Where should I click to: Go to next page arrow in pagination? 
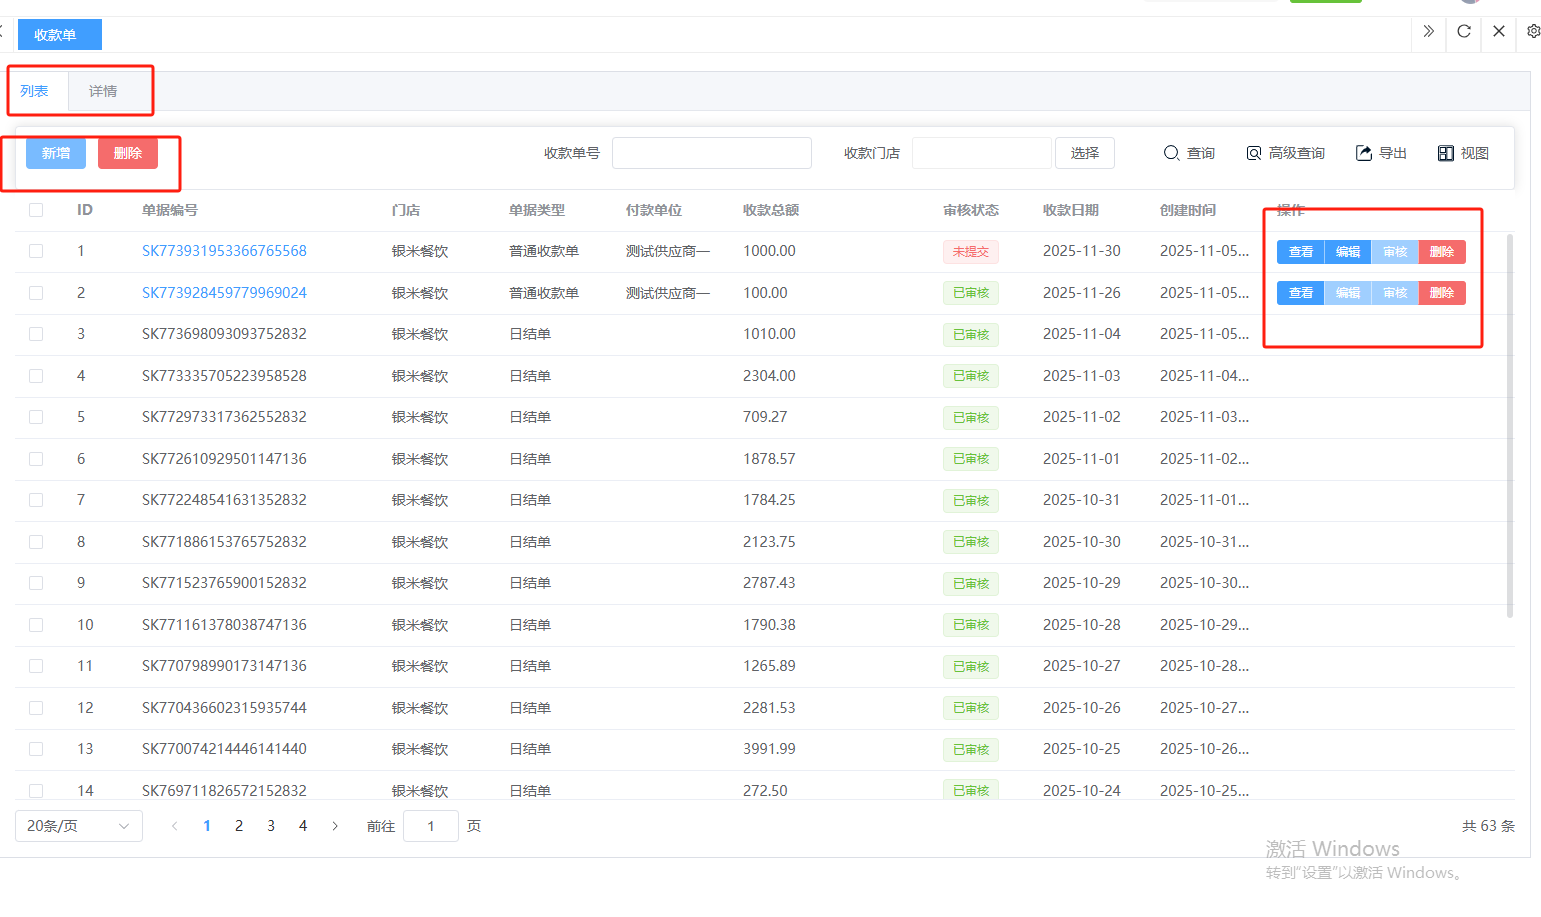click(x=335, y=826)
